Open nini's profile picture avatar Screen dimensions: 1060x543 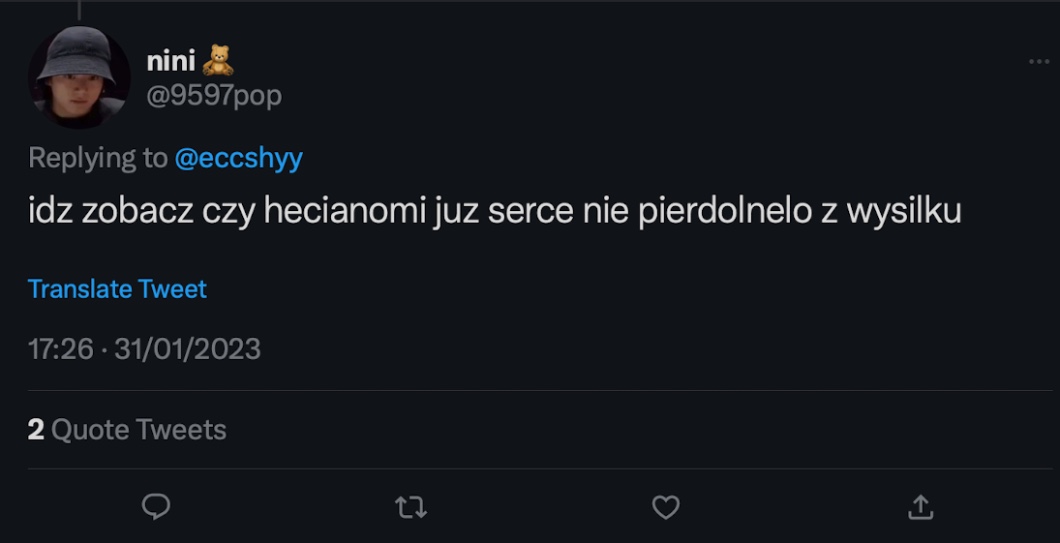[x=79, y=77]
